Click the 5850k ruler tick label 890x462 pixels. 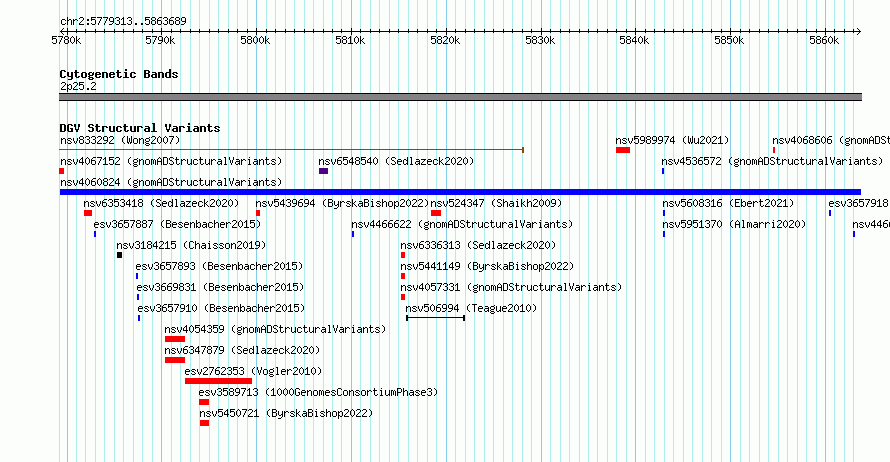pos(729,41)
